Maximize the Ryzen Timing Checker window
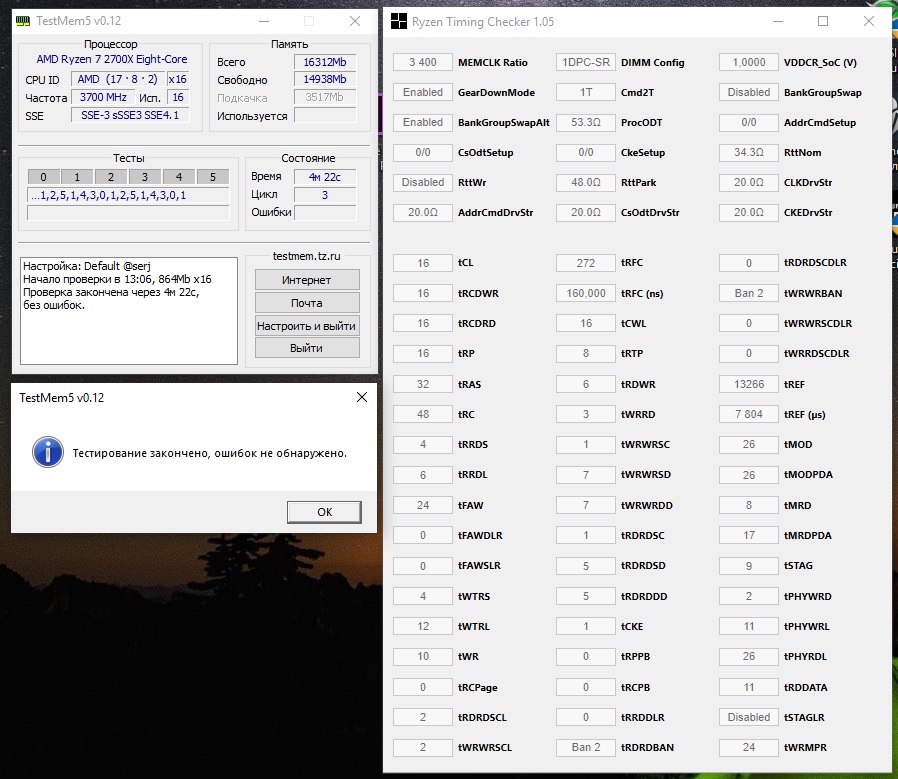 click(823, 21)
